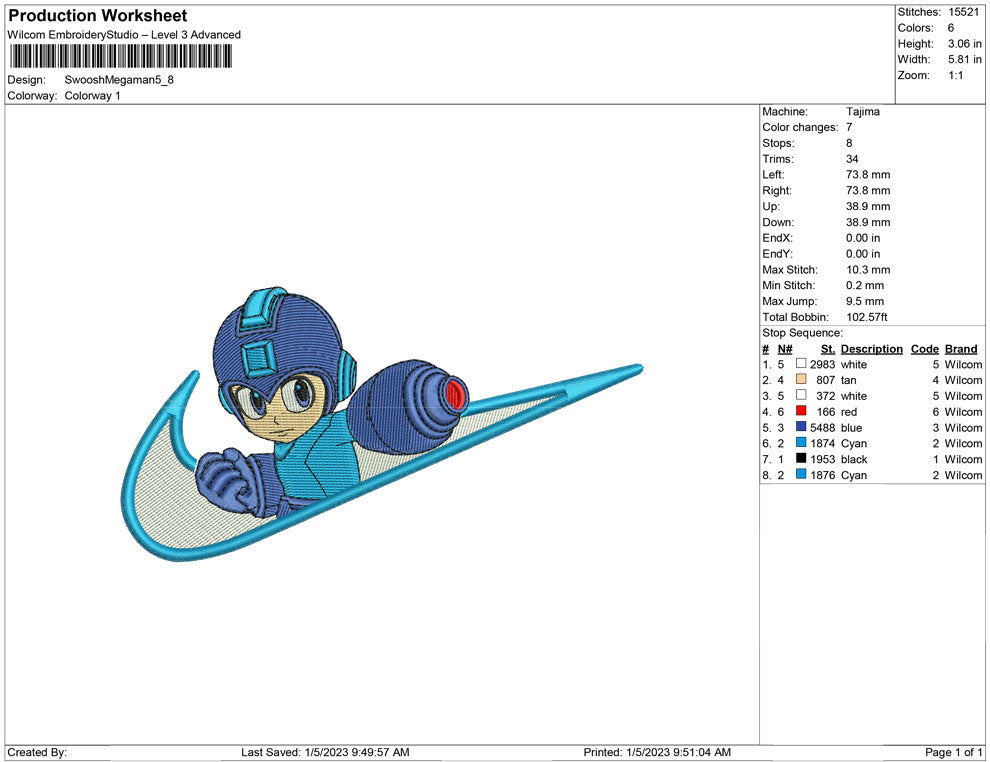The width and height of the screenshot is (990, 762).
Task: Click the stitch count '1953'
Action: [x=823, y=459]
